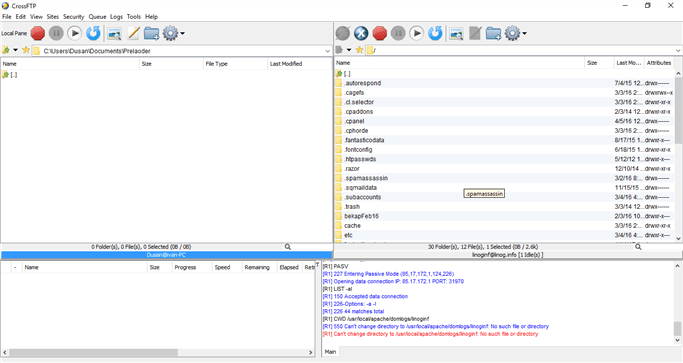Select the cache remote folder
This screenshot has height=363, width=683.
pos(504,226)
